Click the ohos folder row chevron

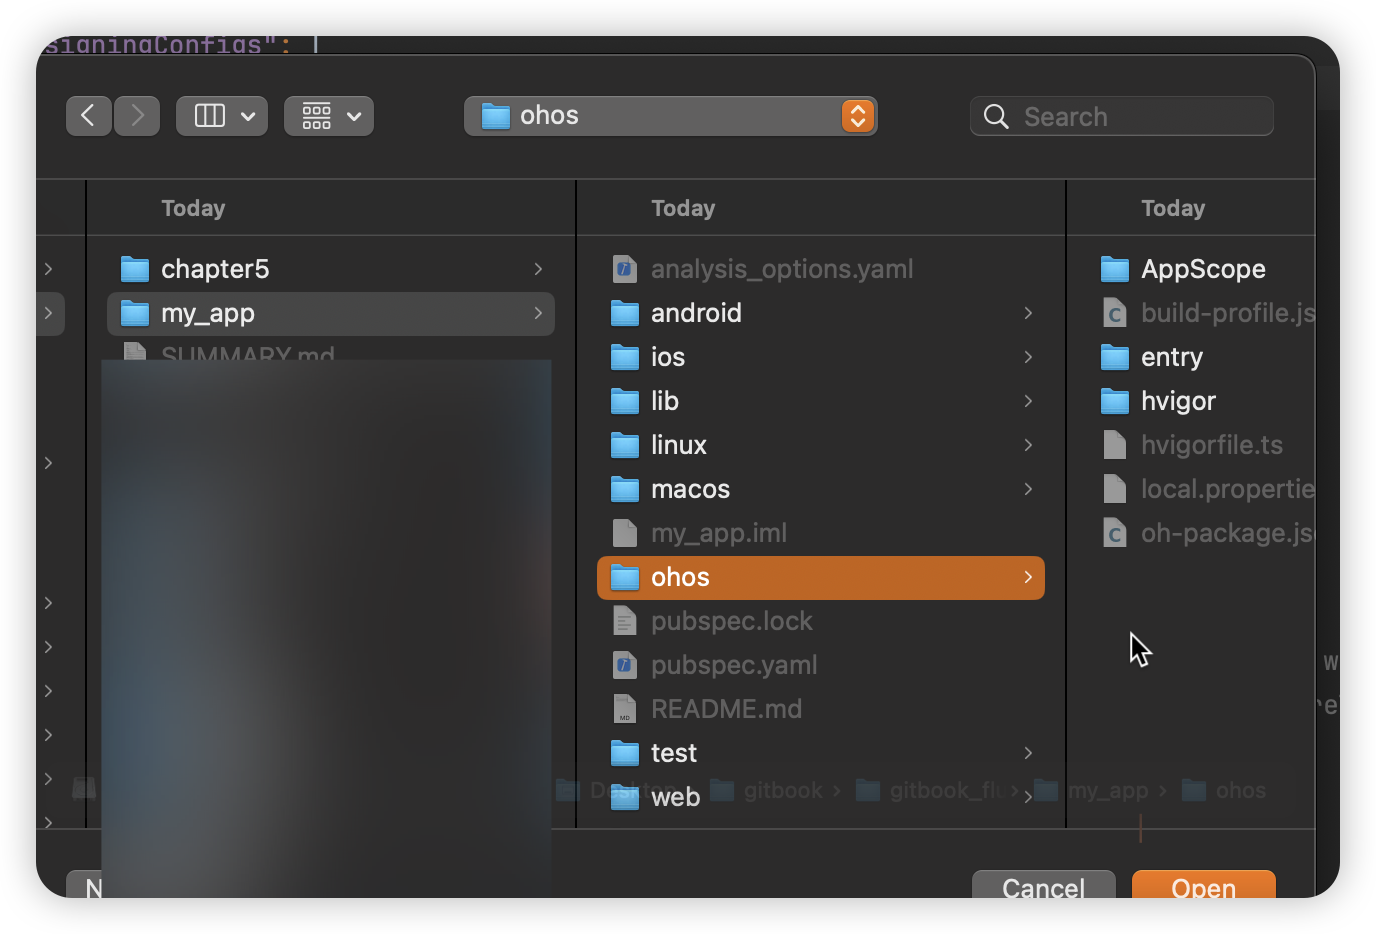point(1028,577)
